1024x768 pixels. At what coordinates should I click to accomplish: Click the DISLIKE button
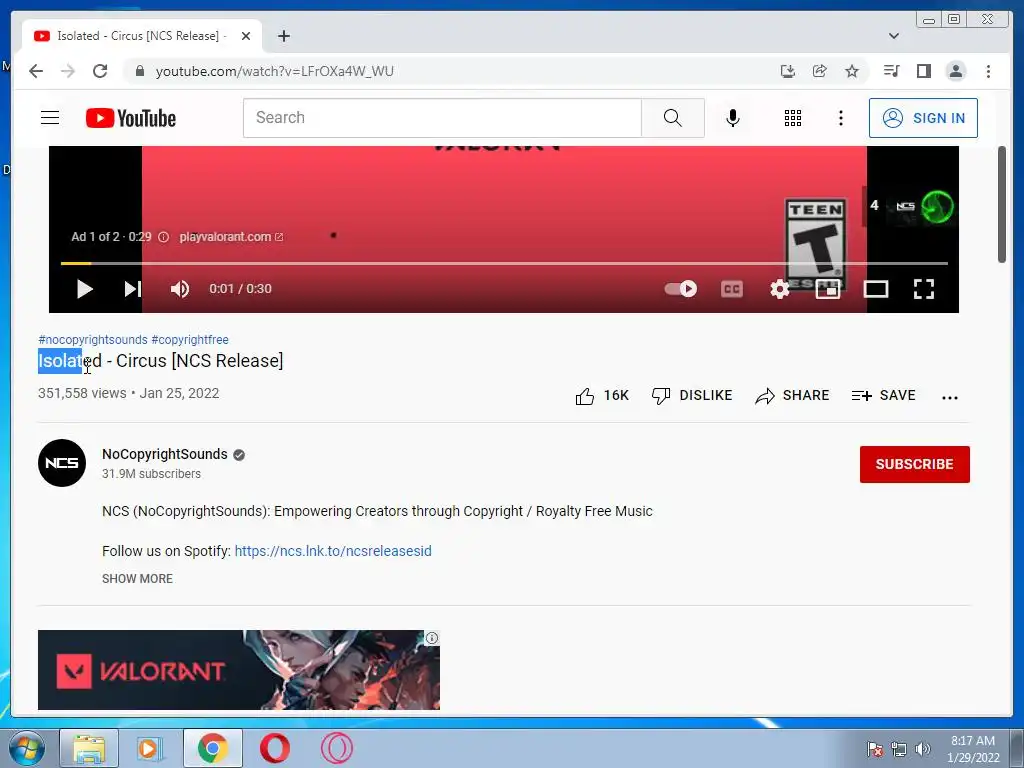click(692, 396)
